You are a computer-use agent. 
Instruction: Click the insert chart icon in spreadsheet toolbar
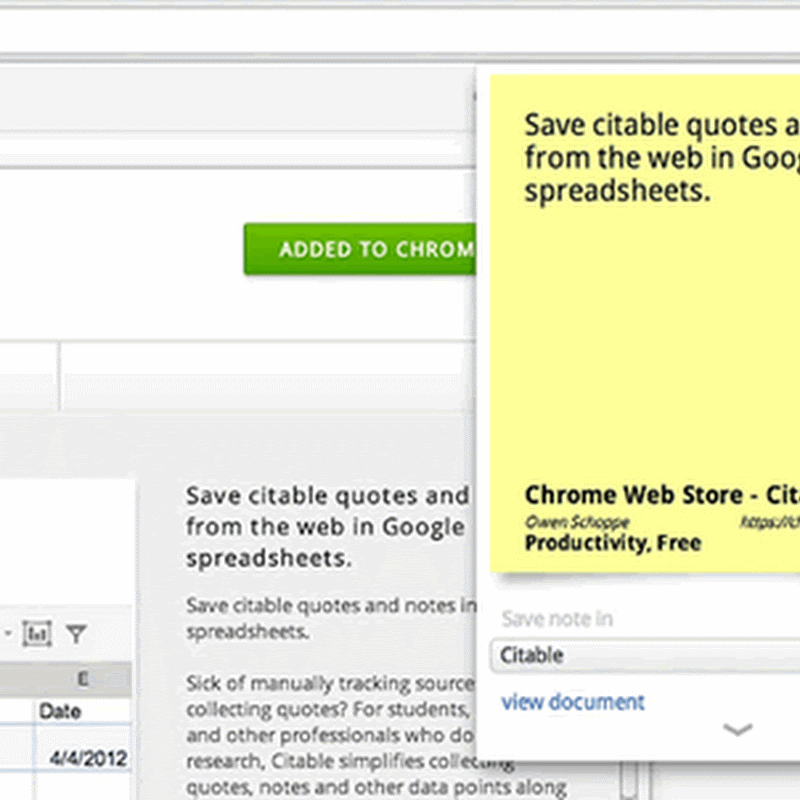click(x=37, y=634)
